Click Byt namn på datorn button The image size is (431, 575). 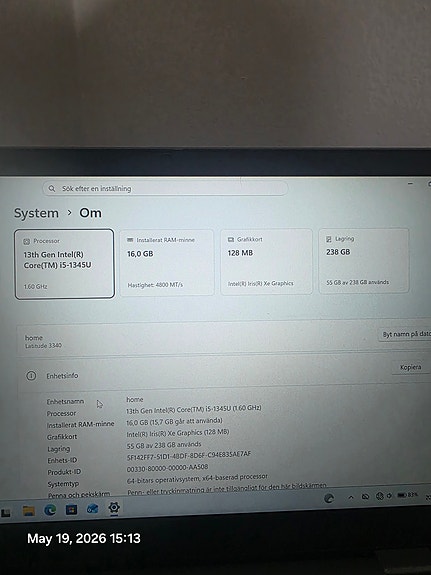point(405,334)
